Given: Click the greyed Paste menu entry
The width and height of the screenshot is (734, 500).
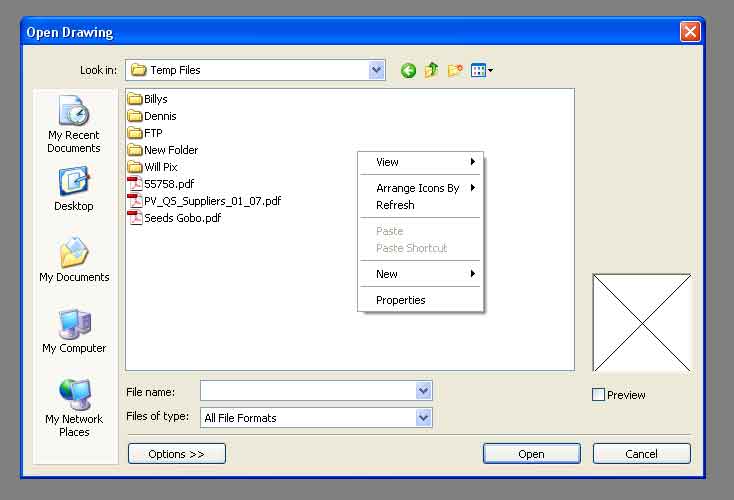Looking at the screenshot, I should (x=420, y=231).
